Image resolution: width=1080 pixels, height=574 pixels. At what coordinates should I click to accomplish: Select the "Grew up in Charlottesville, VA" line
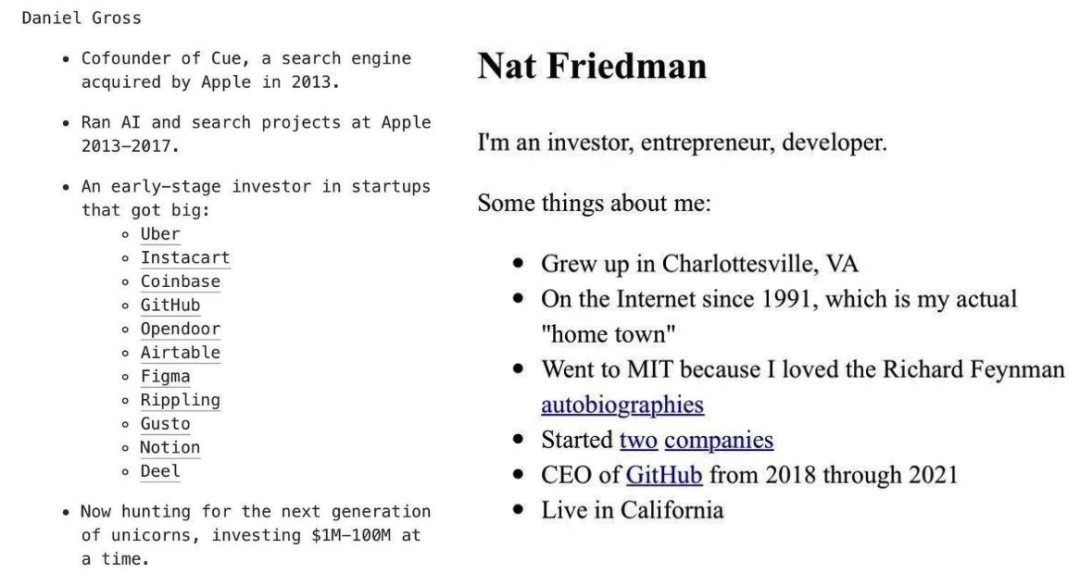click(700, 264)
